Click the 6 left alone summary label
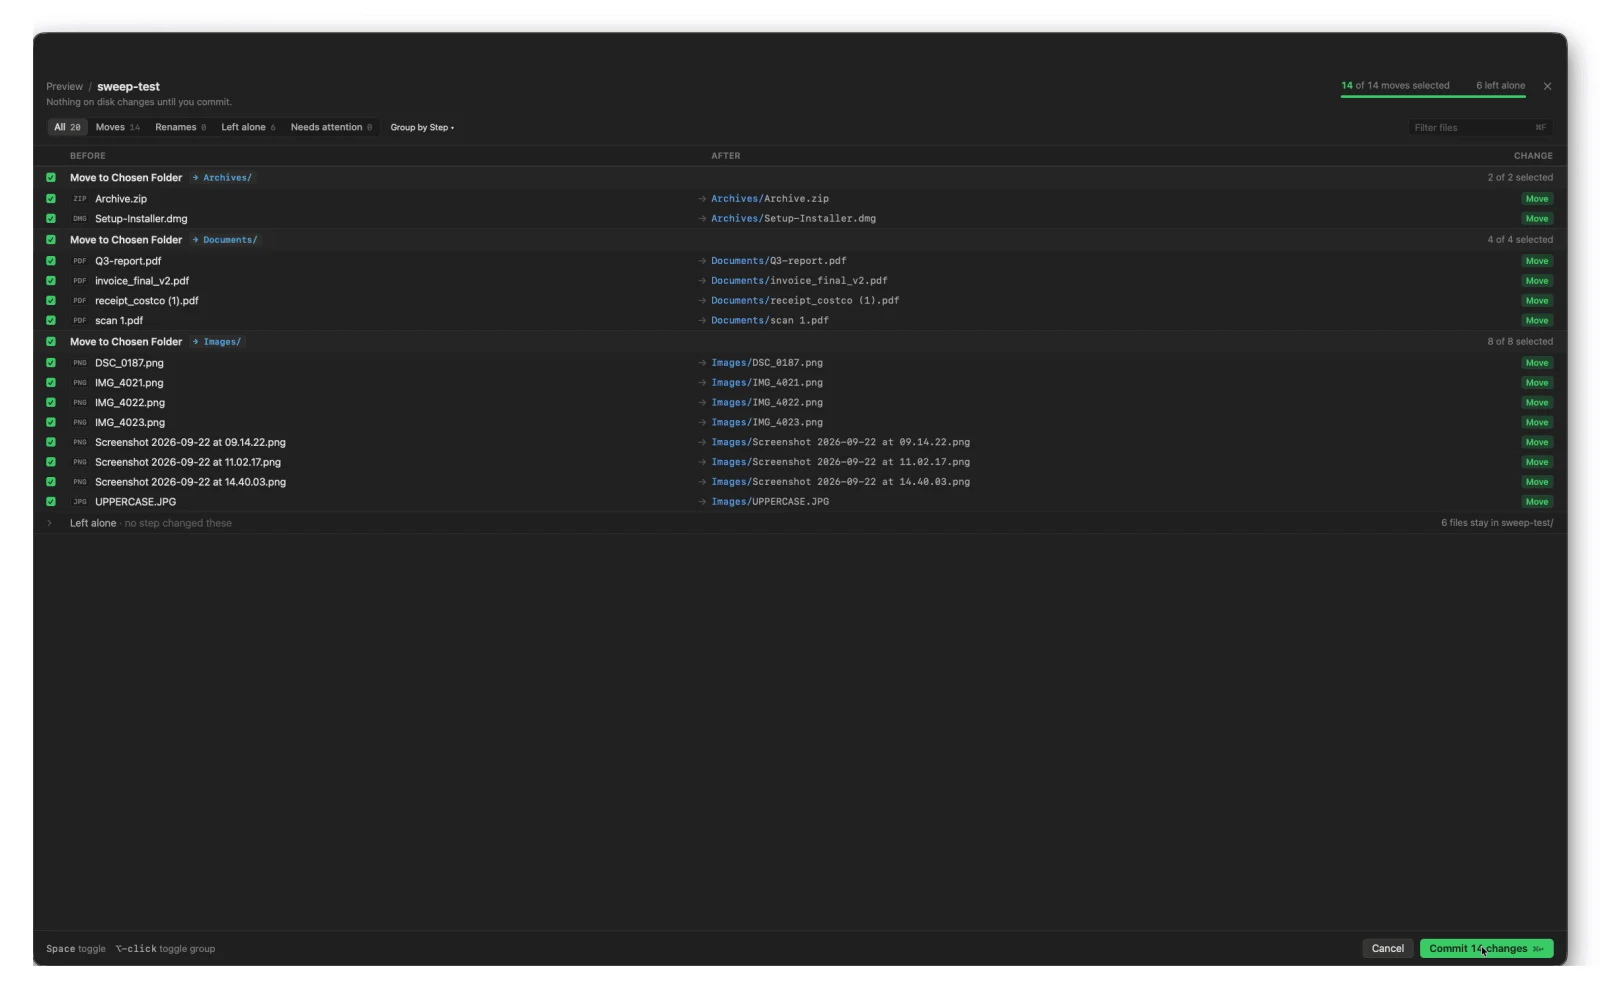Viewport: 1600px width, 999px height. coord(1500,86)
